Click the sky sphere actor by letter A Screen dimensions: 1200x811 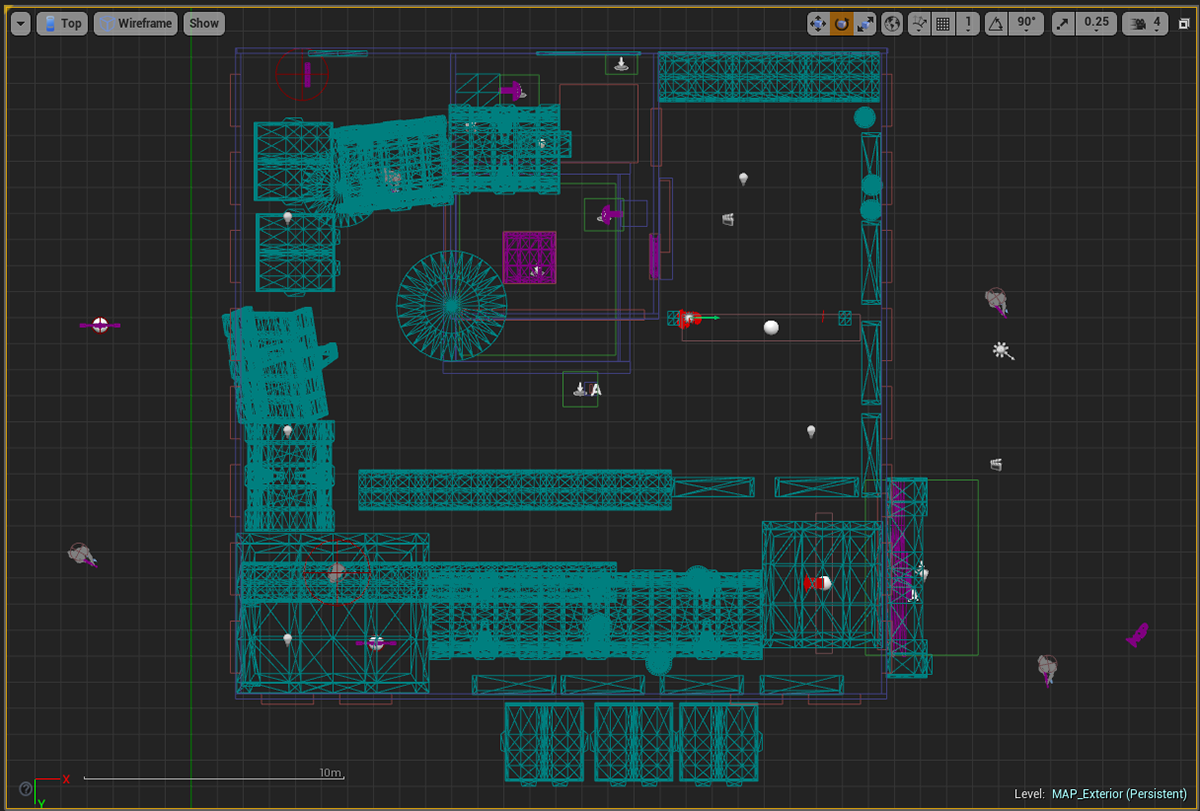(x=581, y=389)
